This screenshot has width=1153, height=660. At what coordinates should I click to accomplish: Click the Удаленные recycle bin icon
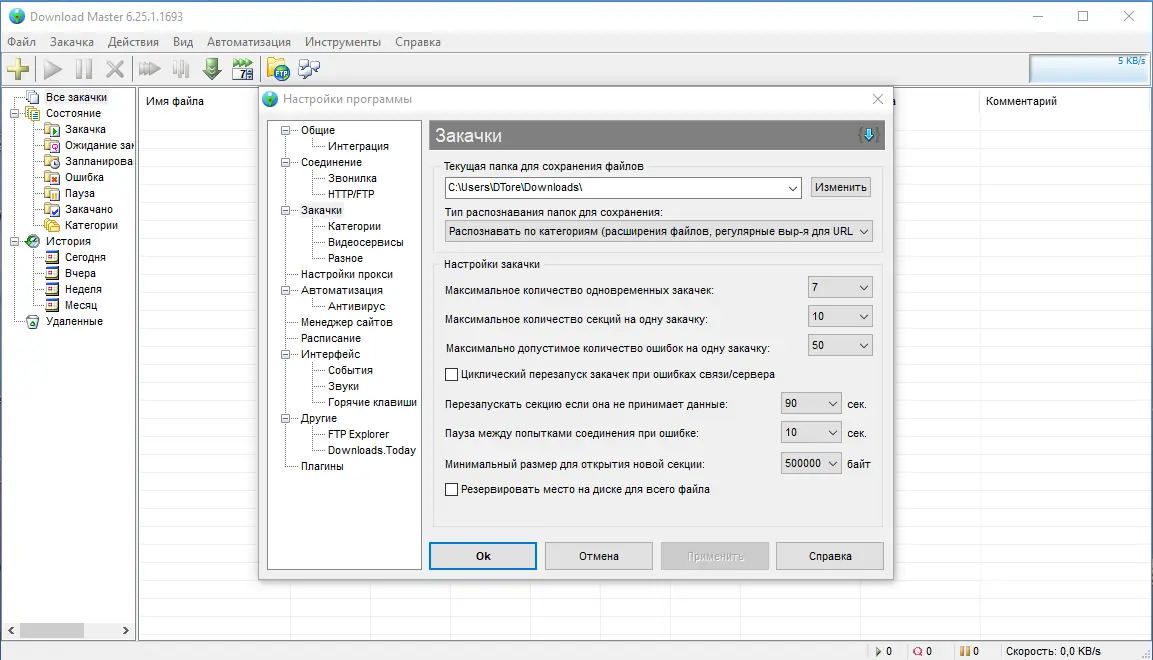pos(32,321)
